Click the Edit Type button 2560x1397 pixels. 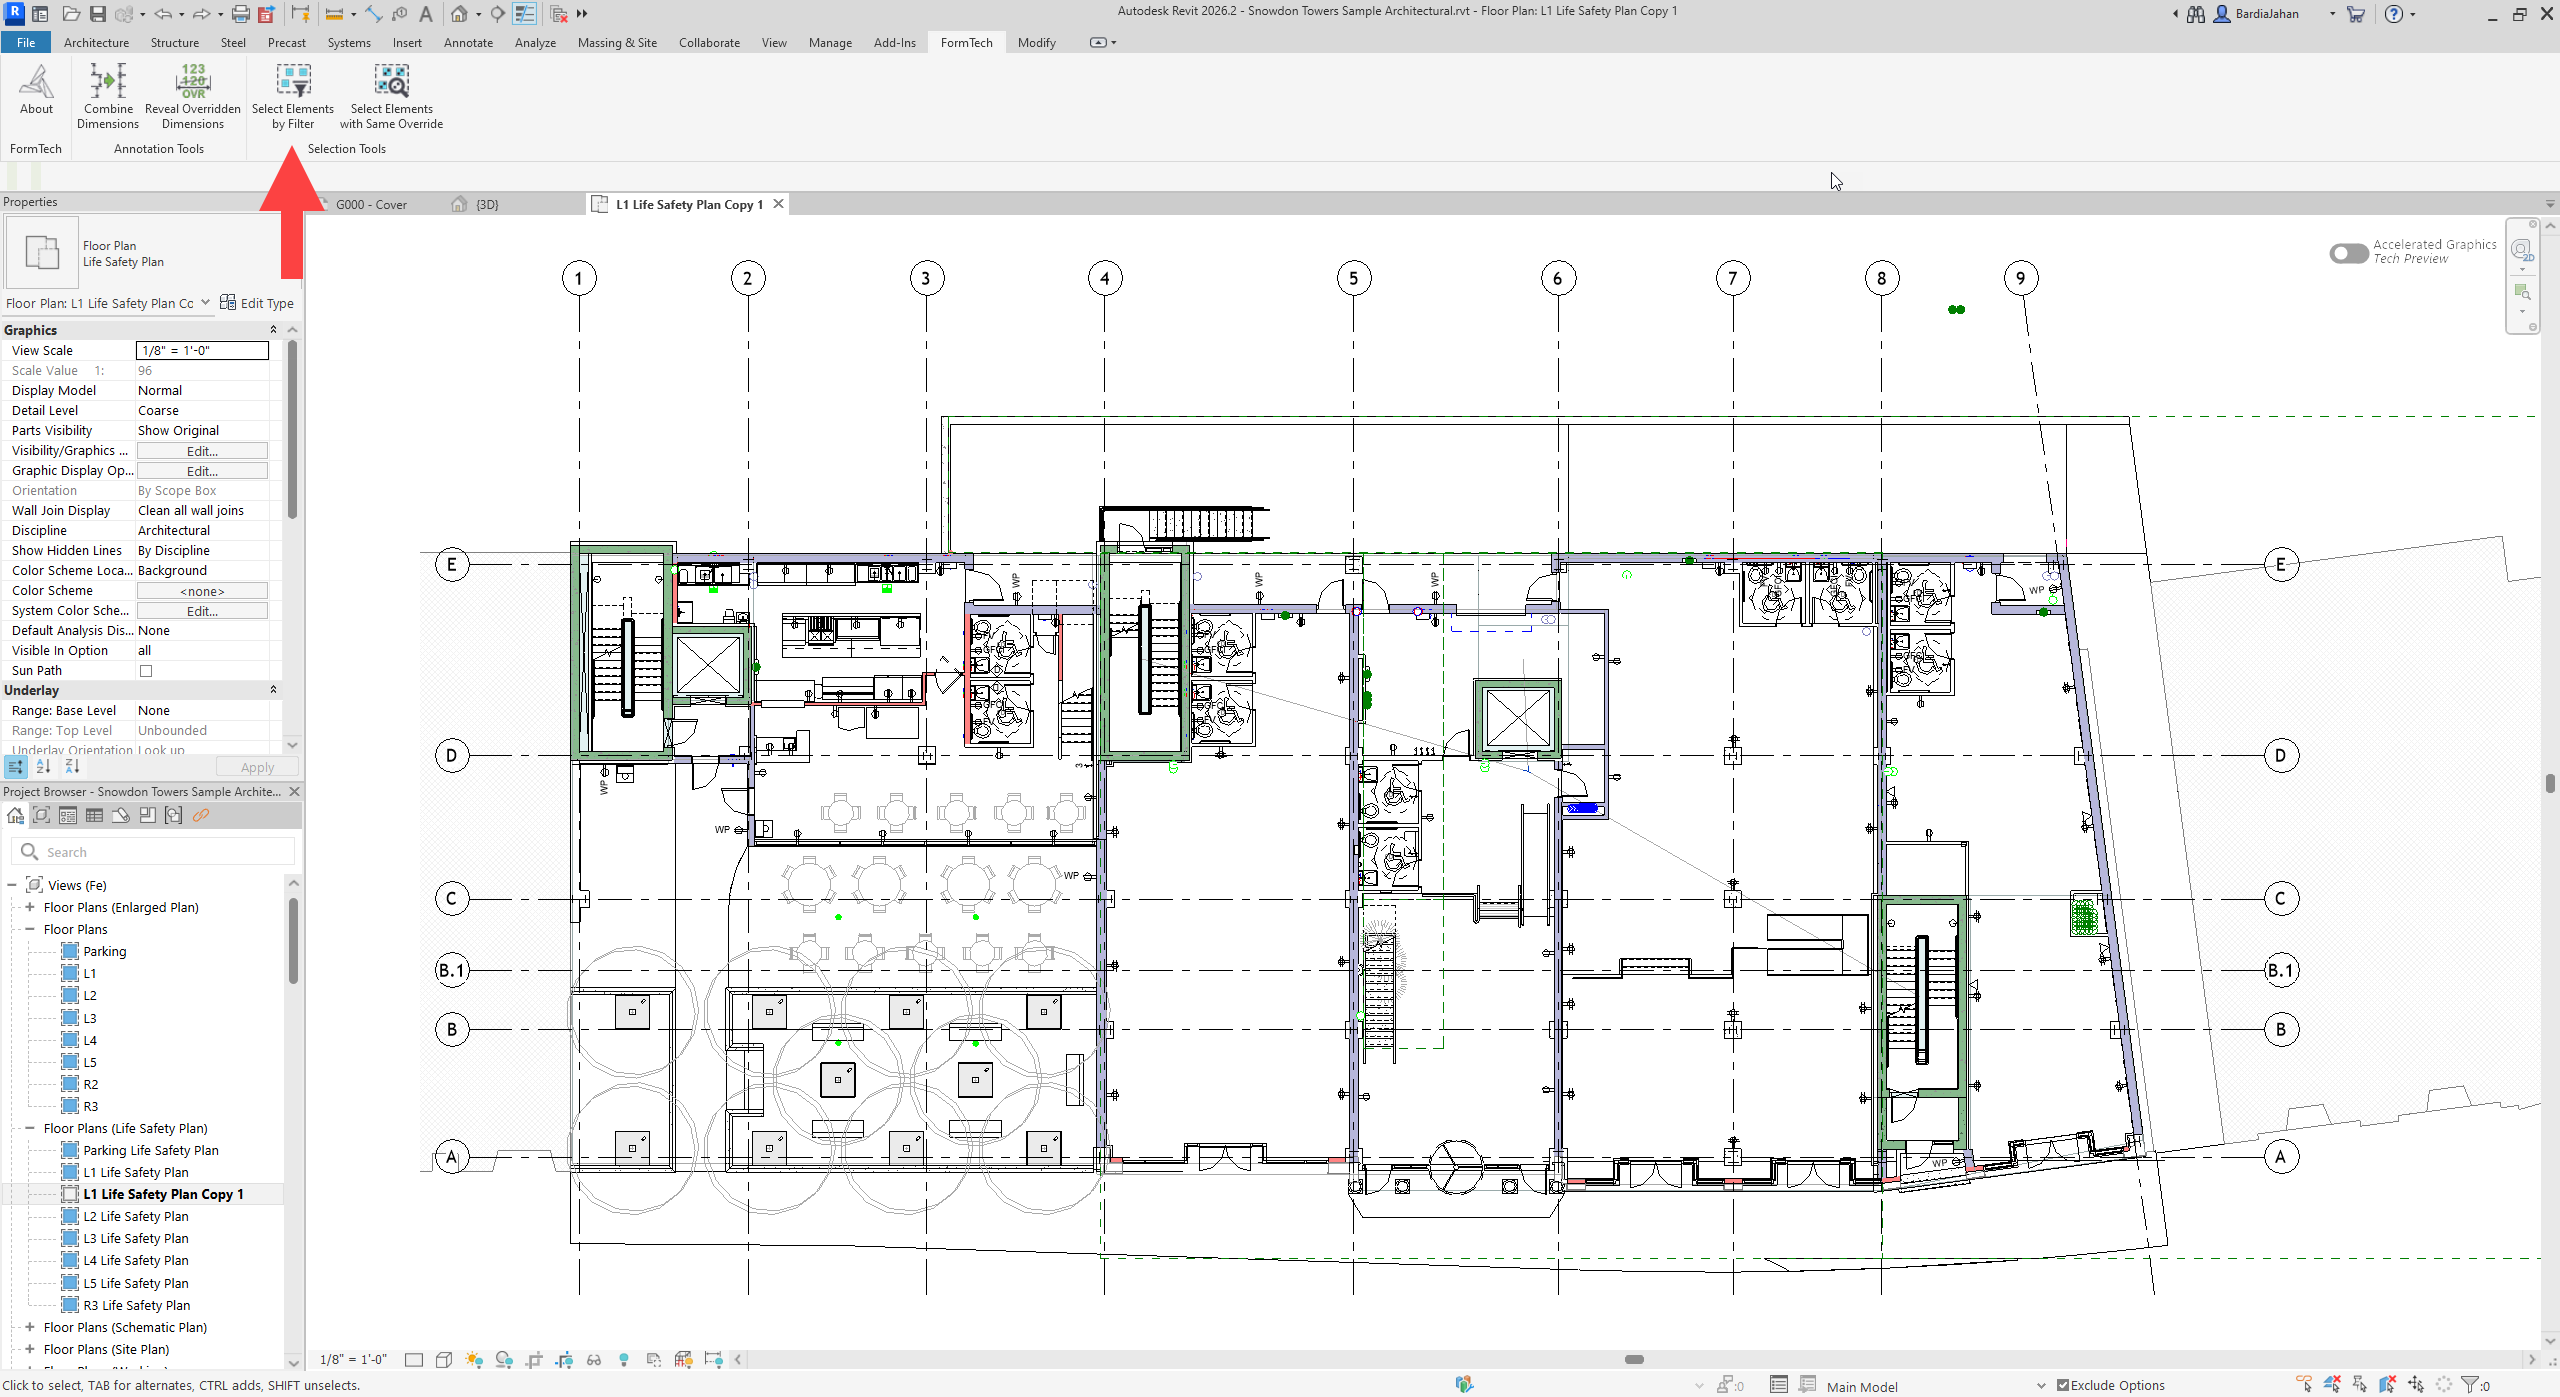(257, 304)
